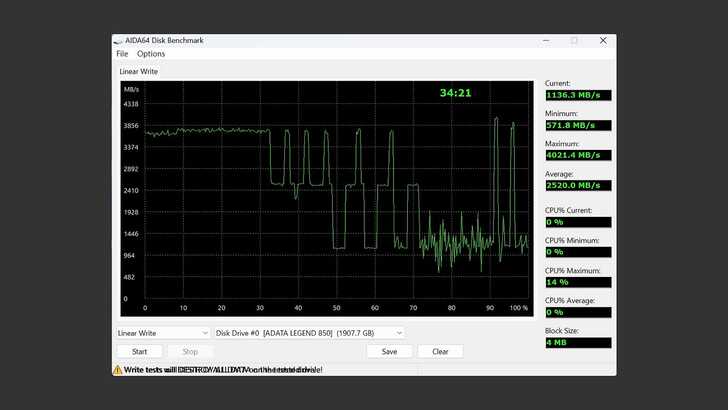Image resolution: width=728 pixels, height=410 pixels.
Task: Minimize the Disk Benchmark window
Action: pyautogui.click(x=545, y=41)
